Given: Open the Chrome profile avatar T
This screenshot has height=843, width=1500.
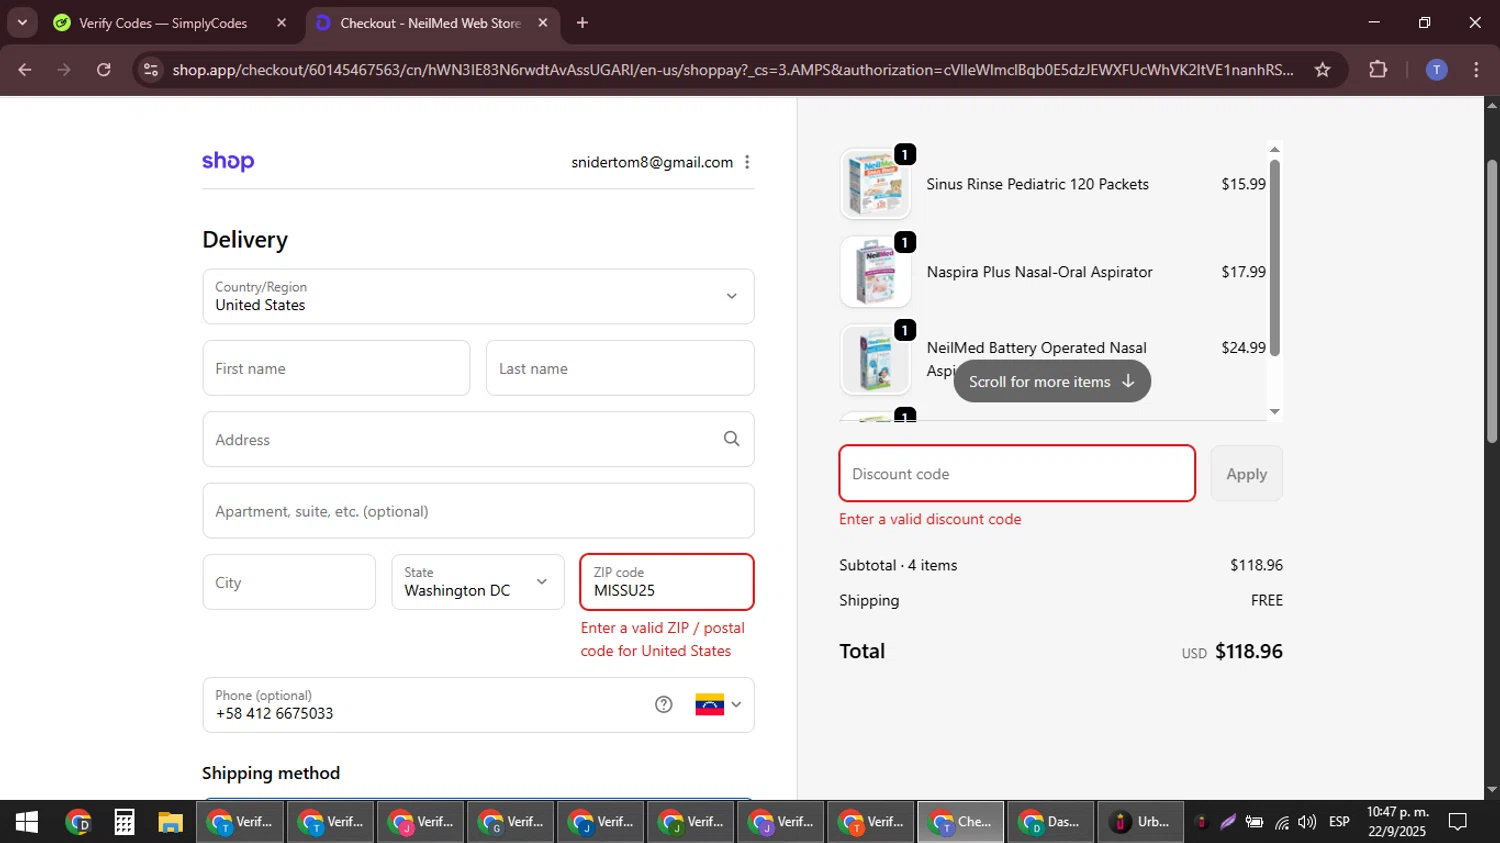Looking at the screenshot, I should coord(1436,70).
